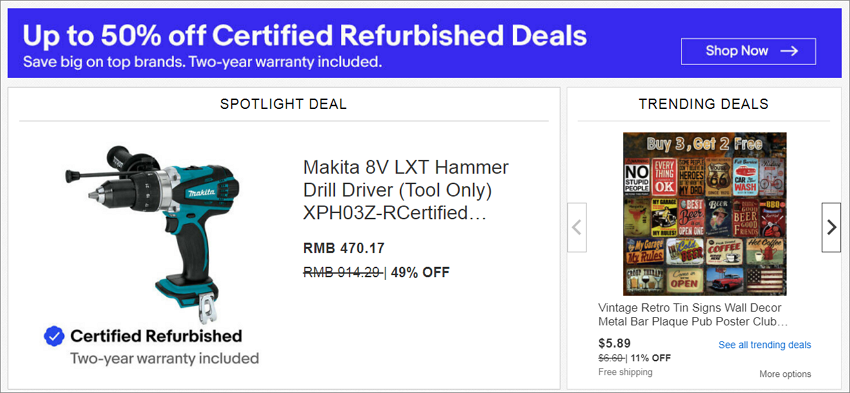Image resolution: width=850 pixels, height=393 pixels.
Task: Click the arrow inside Shop Now button
Action: tap(789, 51)
